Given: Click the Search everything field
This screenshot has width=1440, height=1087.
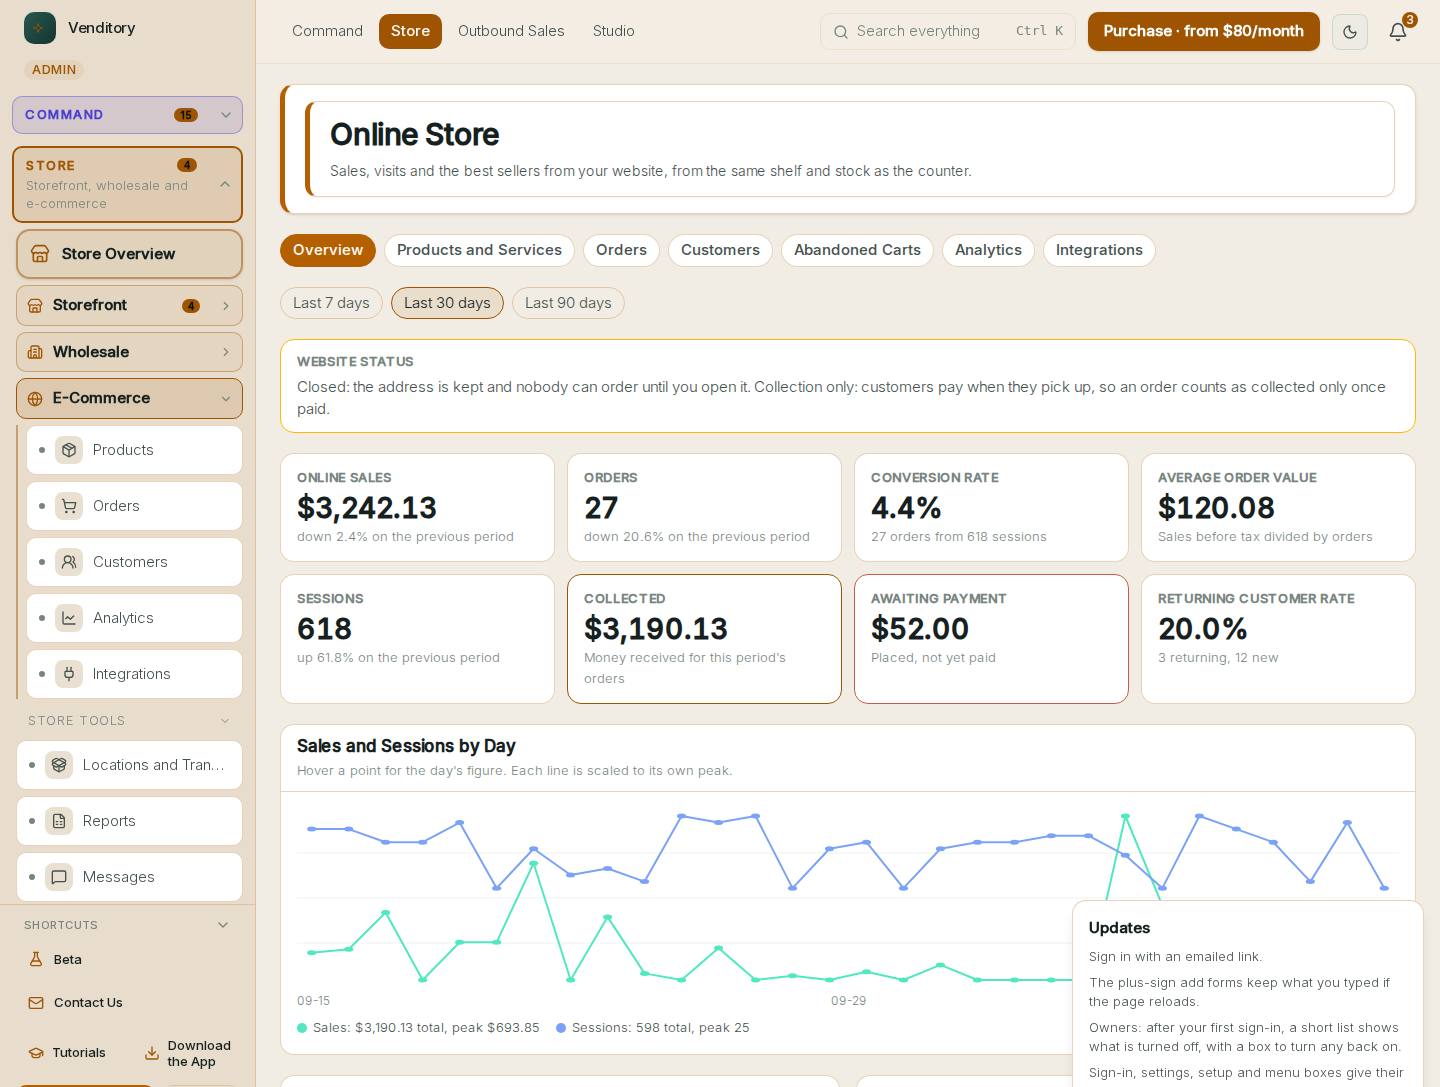Looking at the screenshot, I should click(x=948, y=31).
